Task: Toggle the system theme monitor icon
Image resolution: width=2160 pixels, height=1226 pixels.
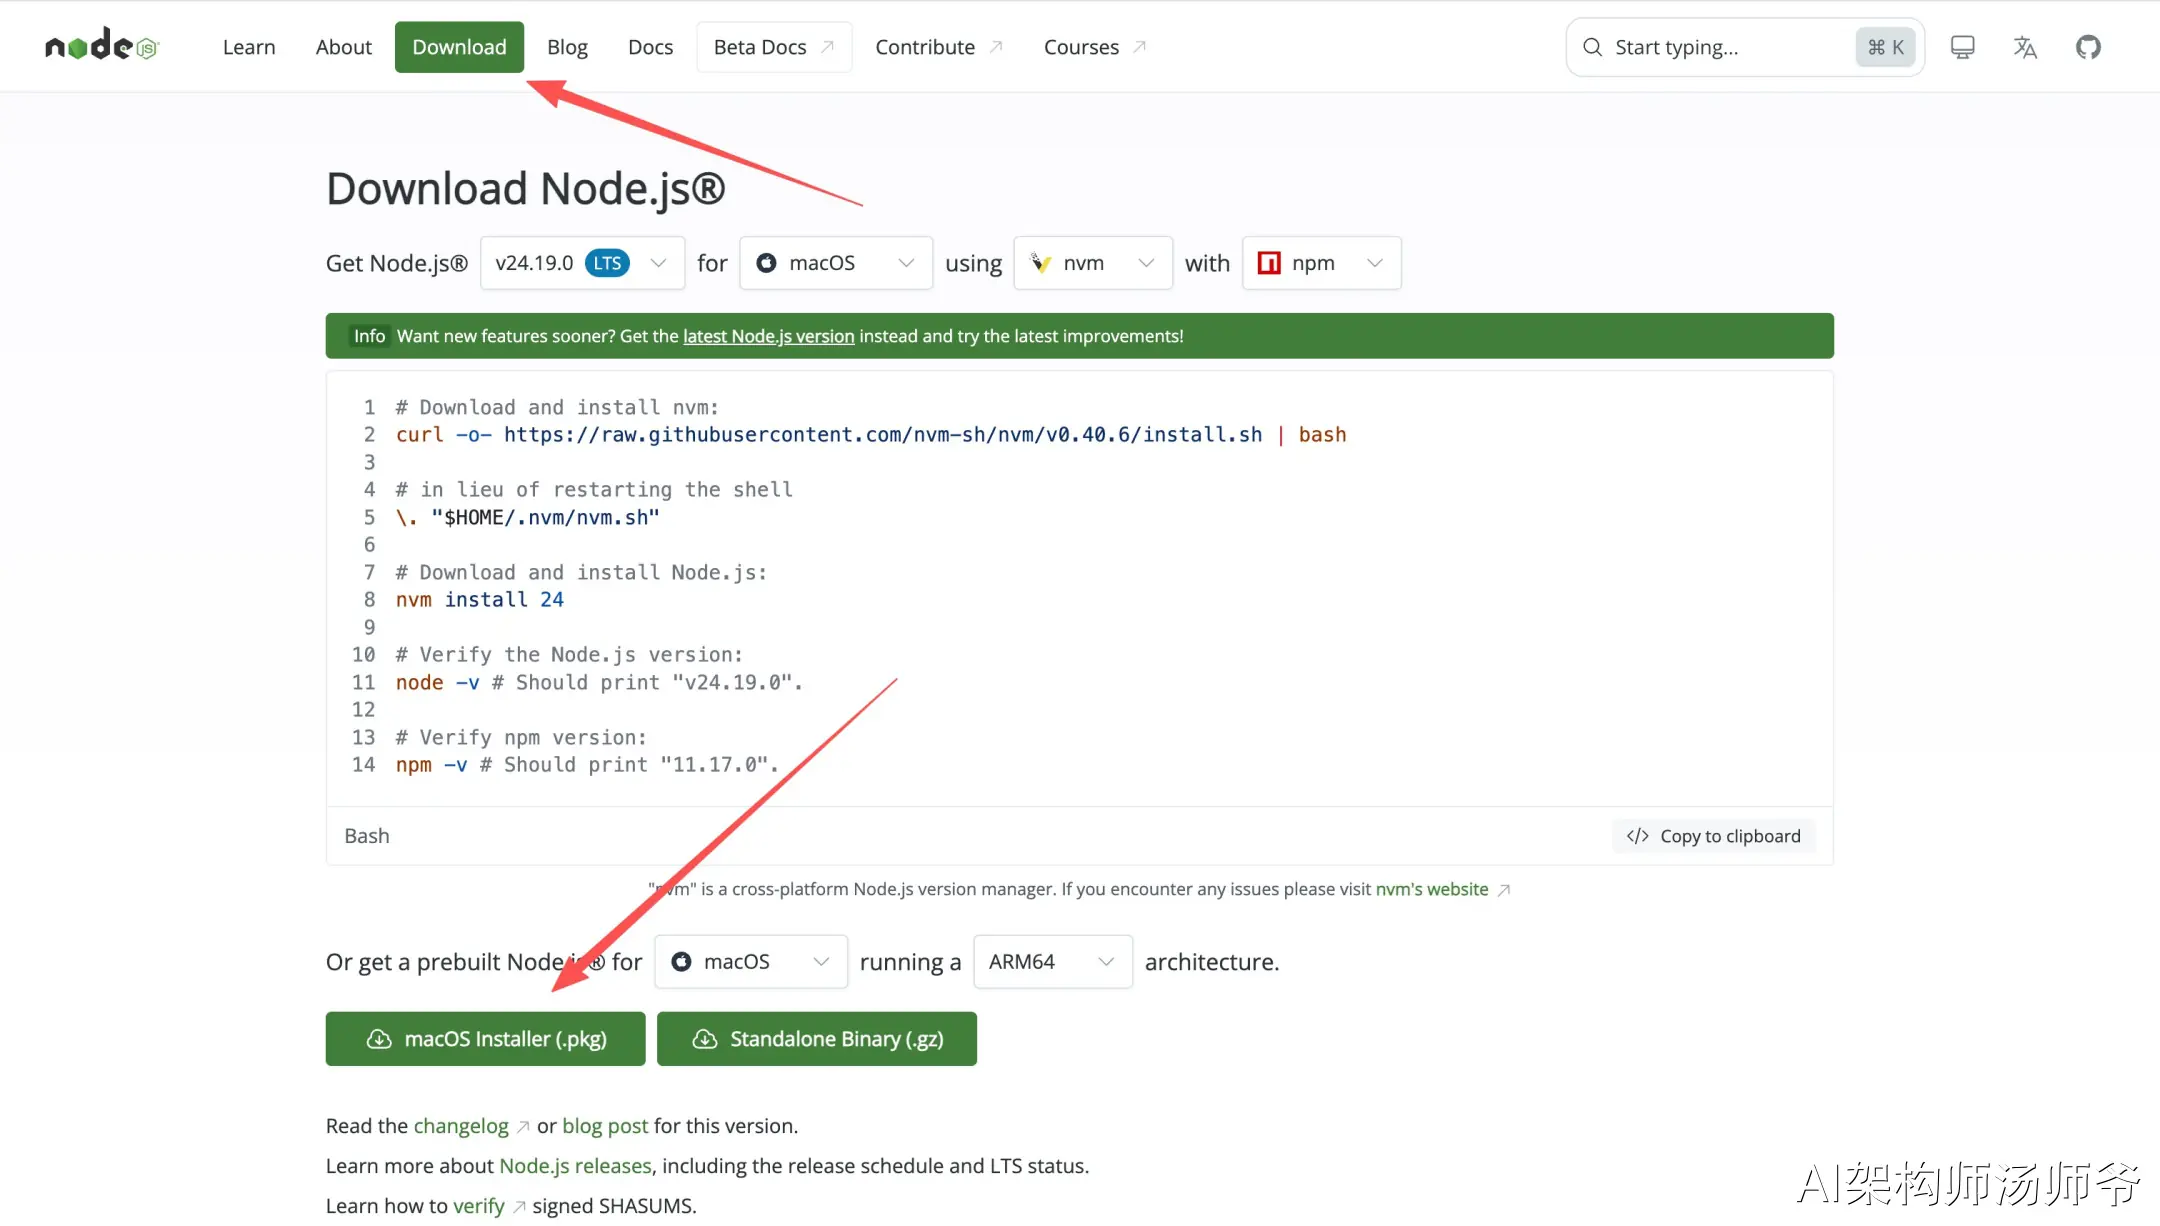Action: pos(1962,47)
